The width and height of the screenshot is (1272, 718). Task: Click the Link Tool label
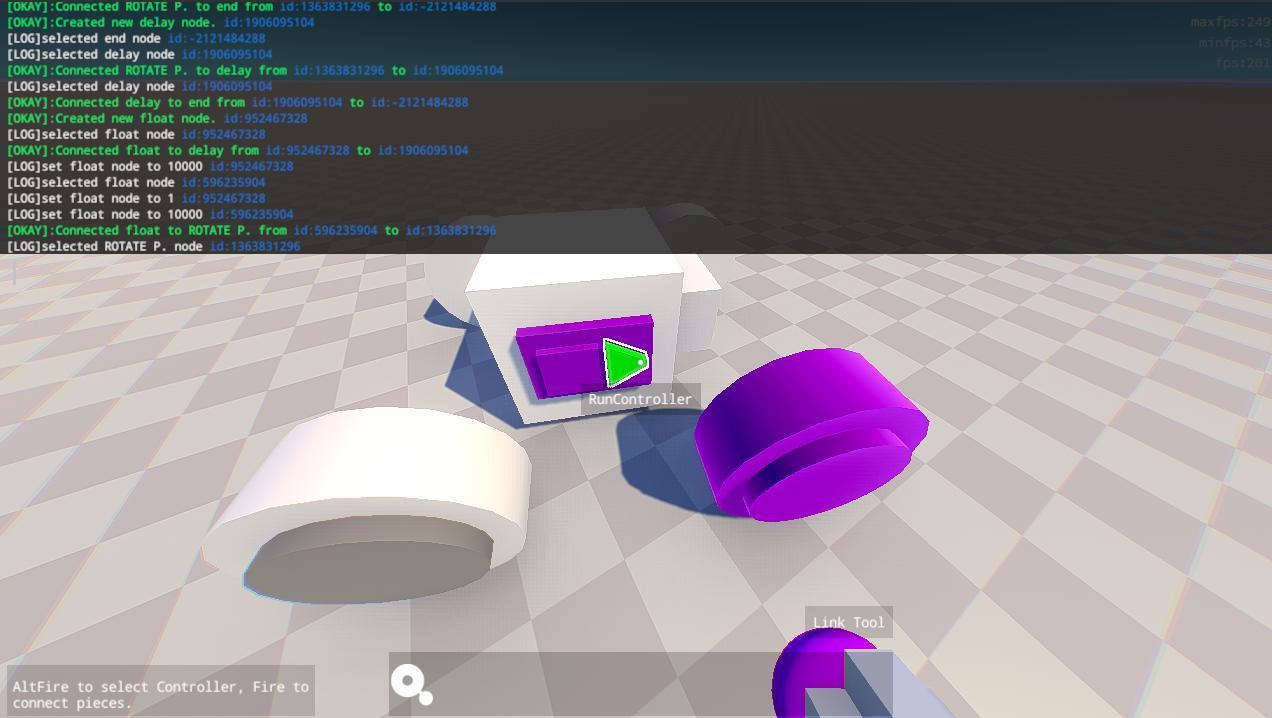pos(848,622)
